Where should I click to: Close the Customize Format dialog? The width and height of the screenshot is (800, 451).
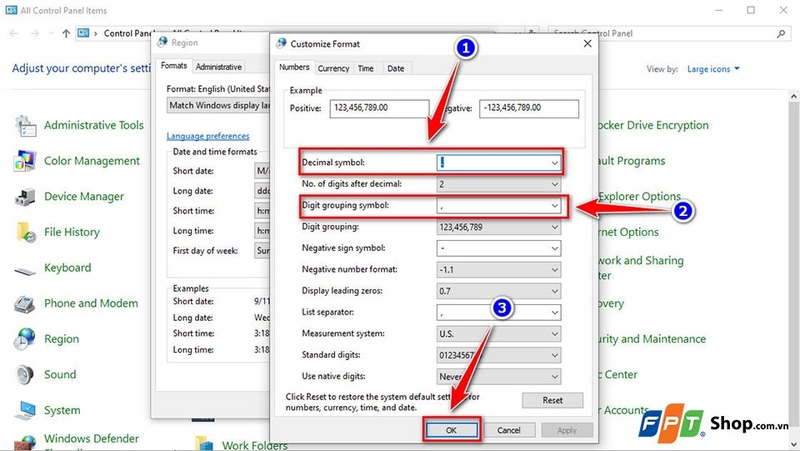click(587, 44)
